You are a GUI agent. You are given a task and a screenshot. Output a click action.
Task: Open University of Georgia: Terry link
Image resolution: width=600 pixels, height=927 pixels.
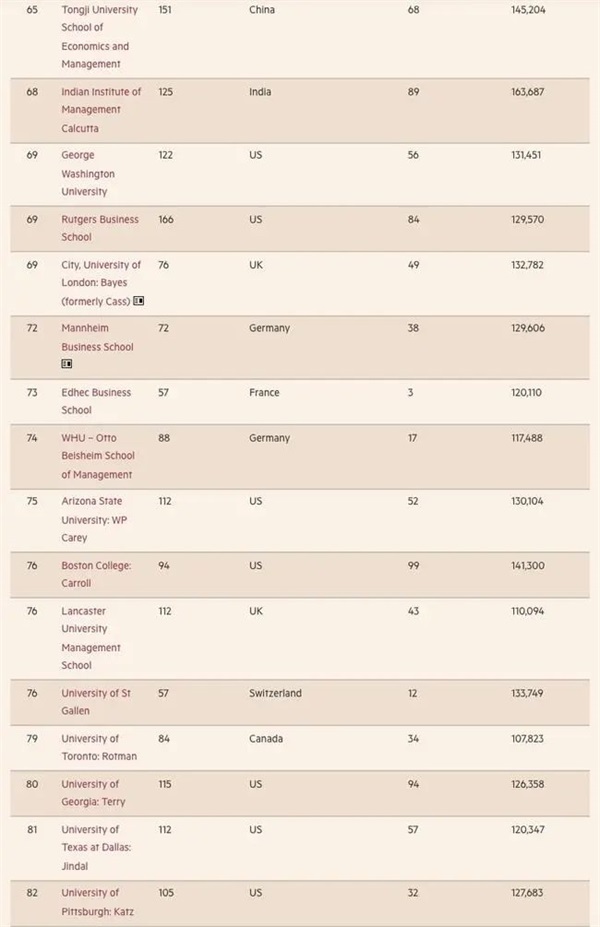pyautogui.click(x=93, y=793)
